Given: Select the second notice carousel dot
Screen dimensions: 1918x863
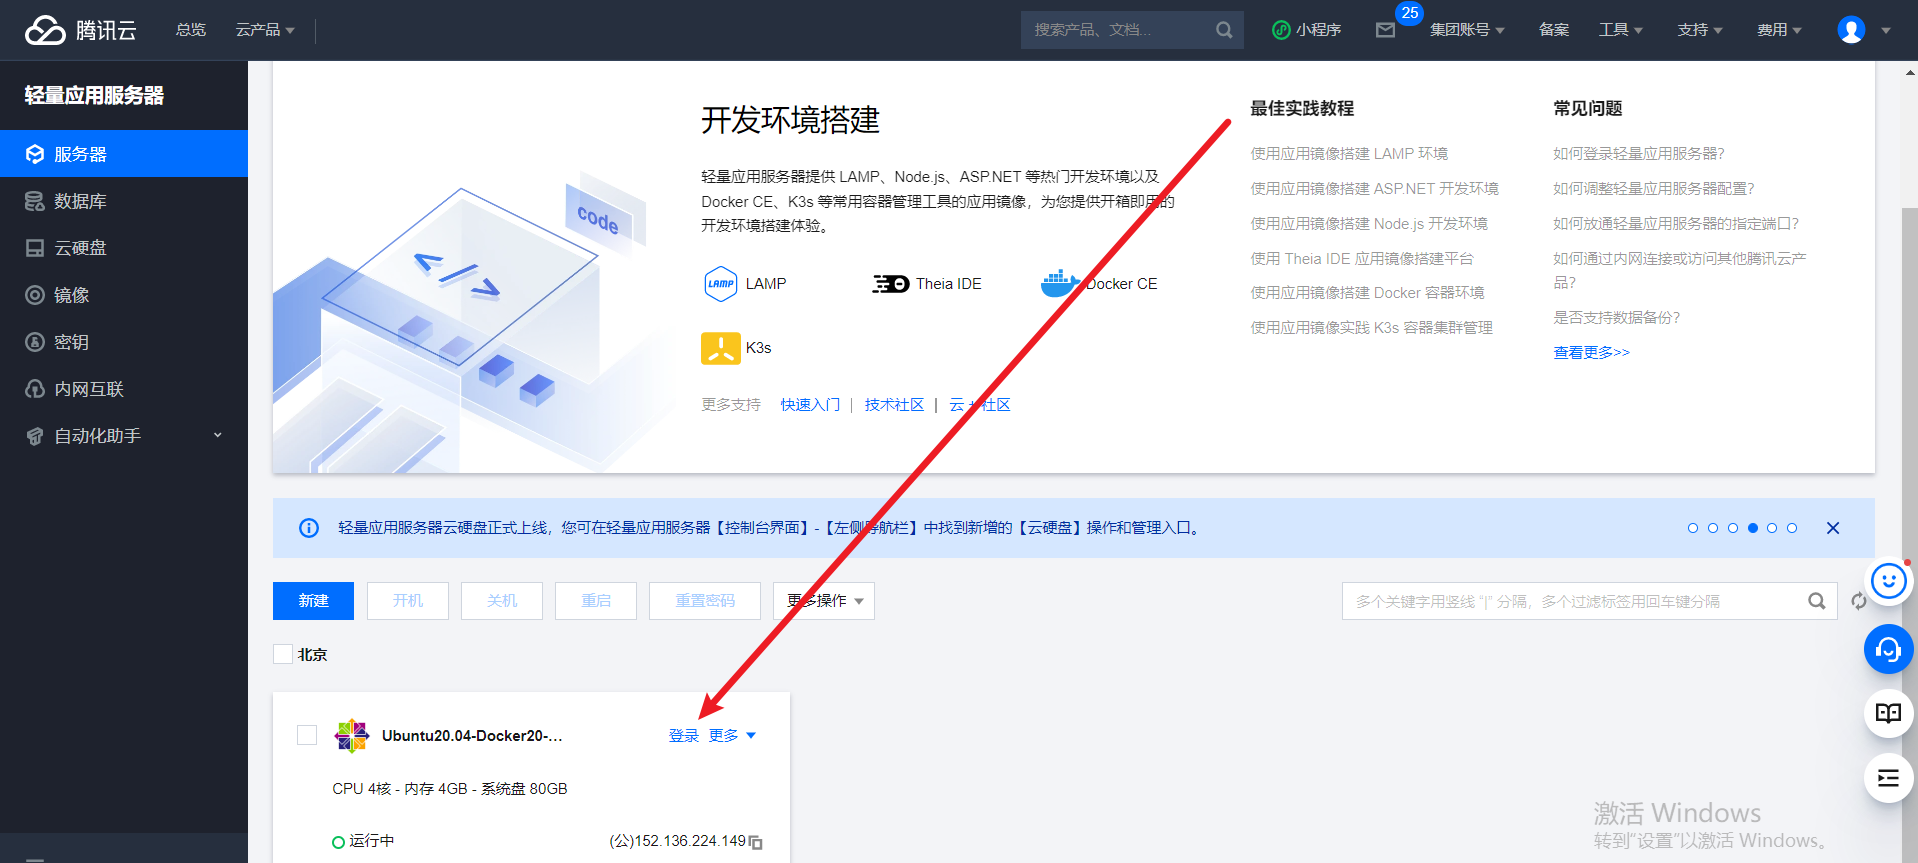Looking at the screenshot, I should 1713,528.
